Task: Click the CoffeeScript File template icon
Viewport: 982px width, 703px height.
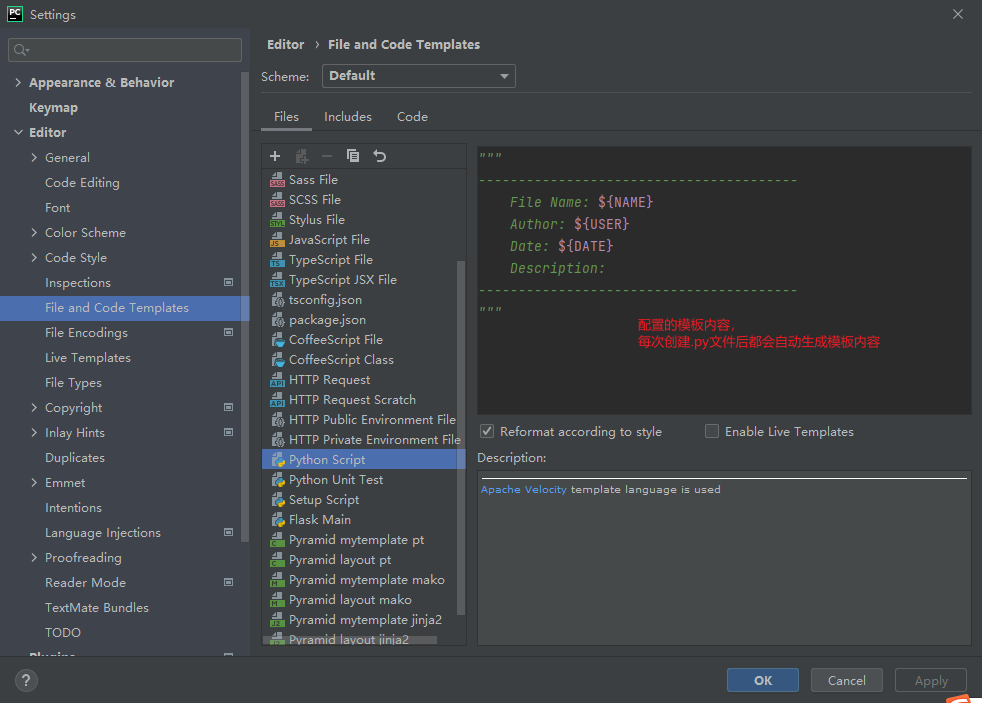Action: click(x=277, y=340)
